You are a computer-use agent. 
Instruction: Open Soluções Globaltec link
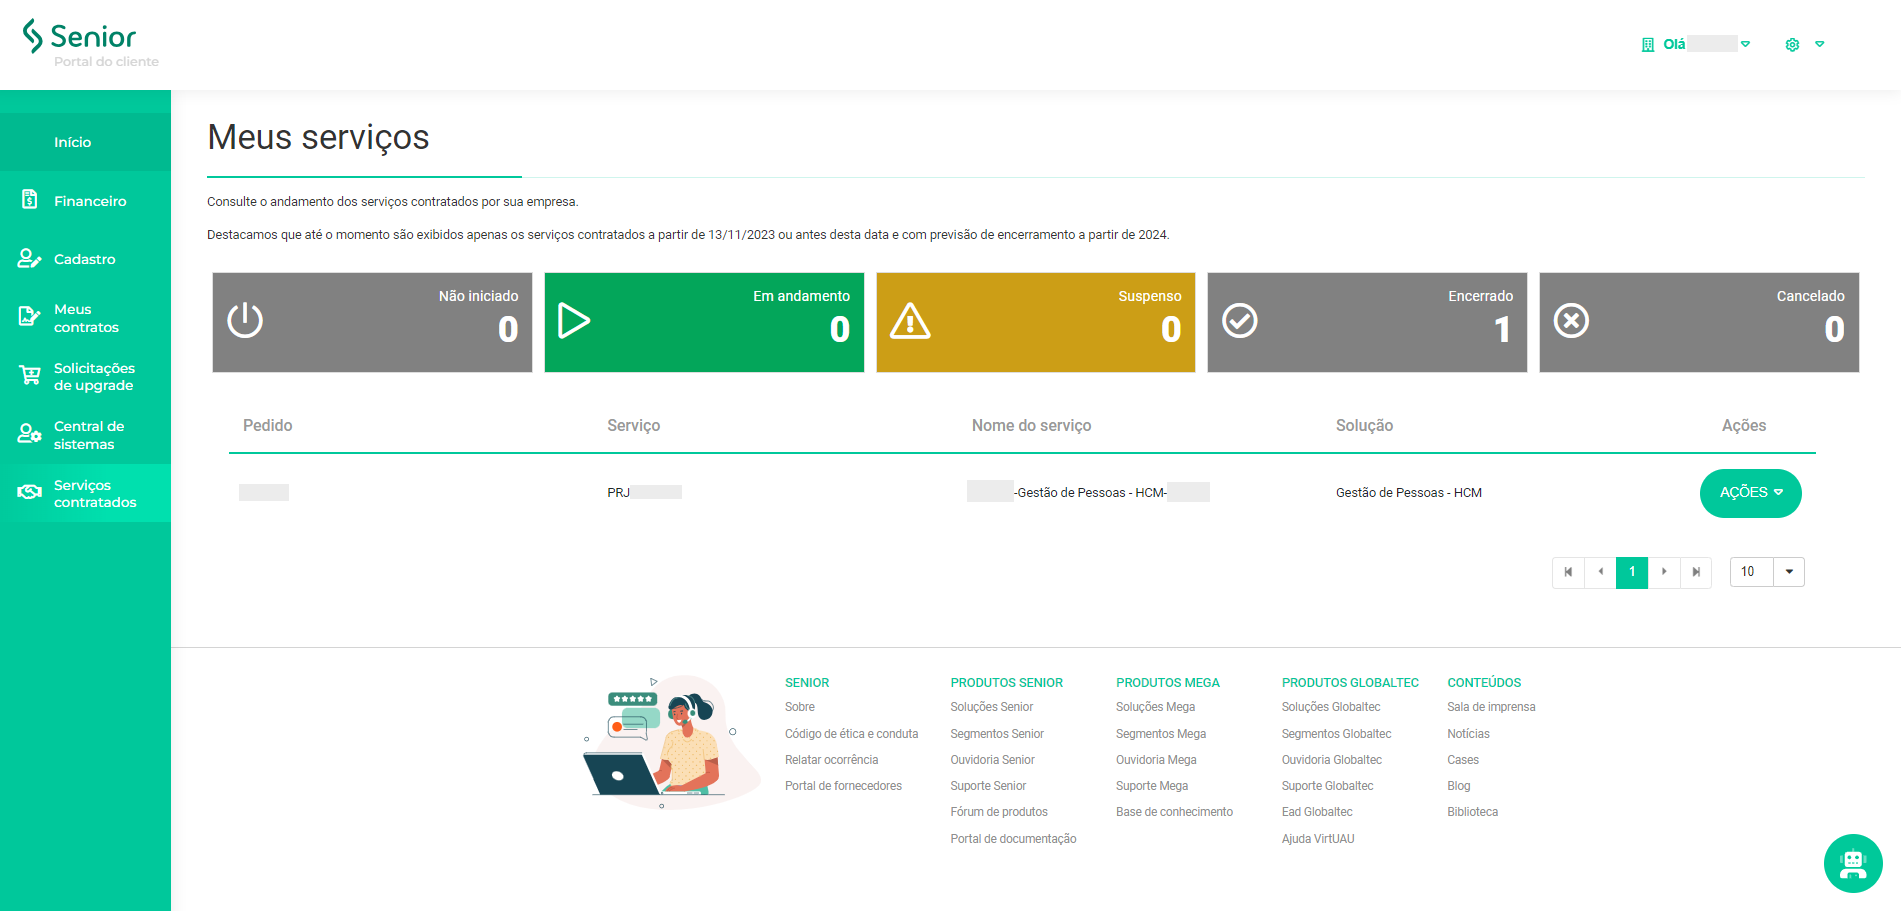(1331, 707)
